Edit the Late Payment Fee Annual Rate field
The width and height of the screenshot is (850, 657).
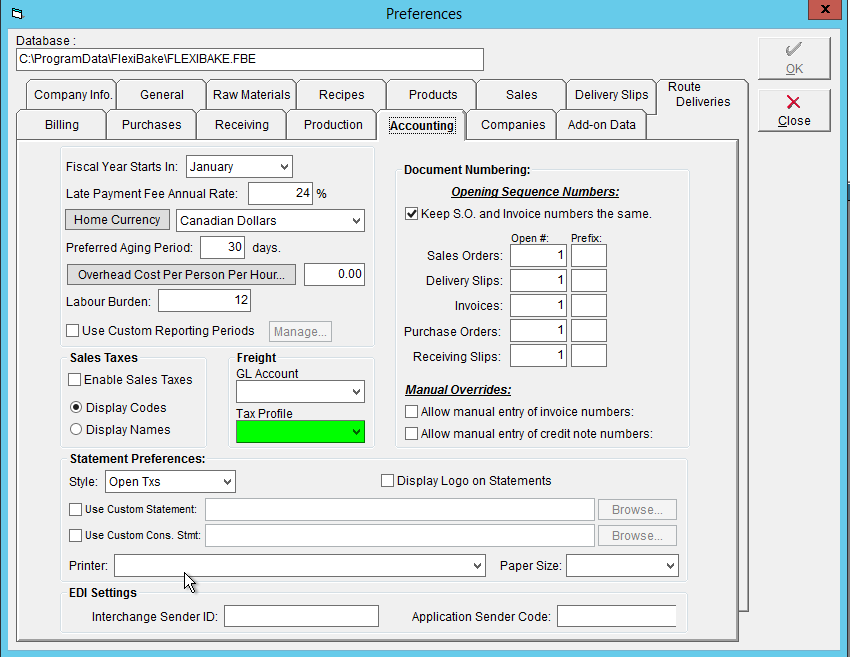(x=280, y=194)
